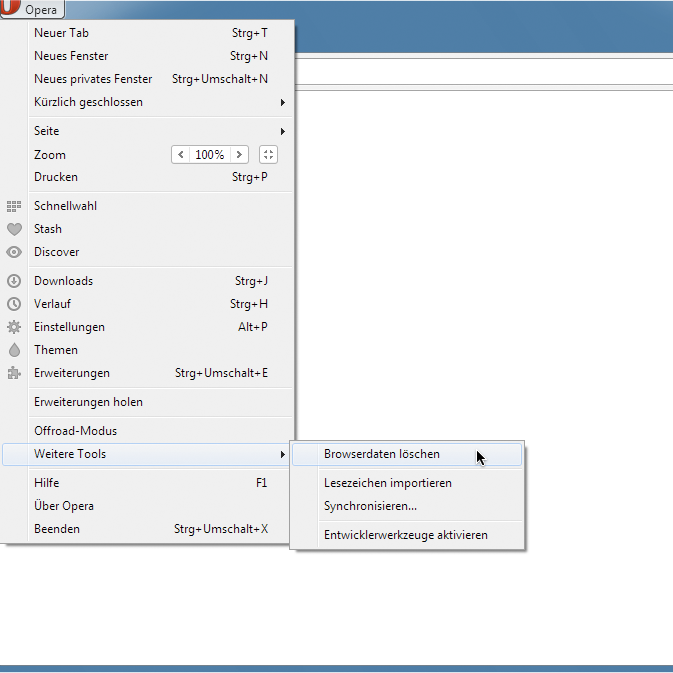
Task: Open Erweiterungen menu entry
Action: (148, 373)
